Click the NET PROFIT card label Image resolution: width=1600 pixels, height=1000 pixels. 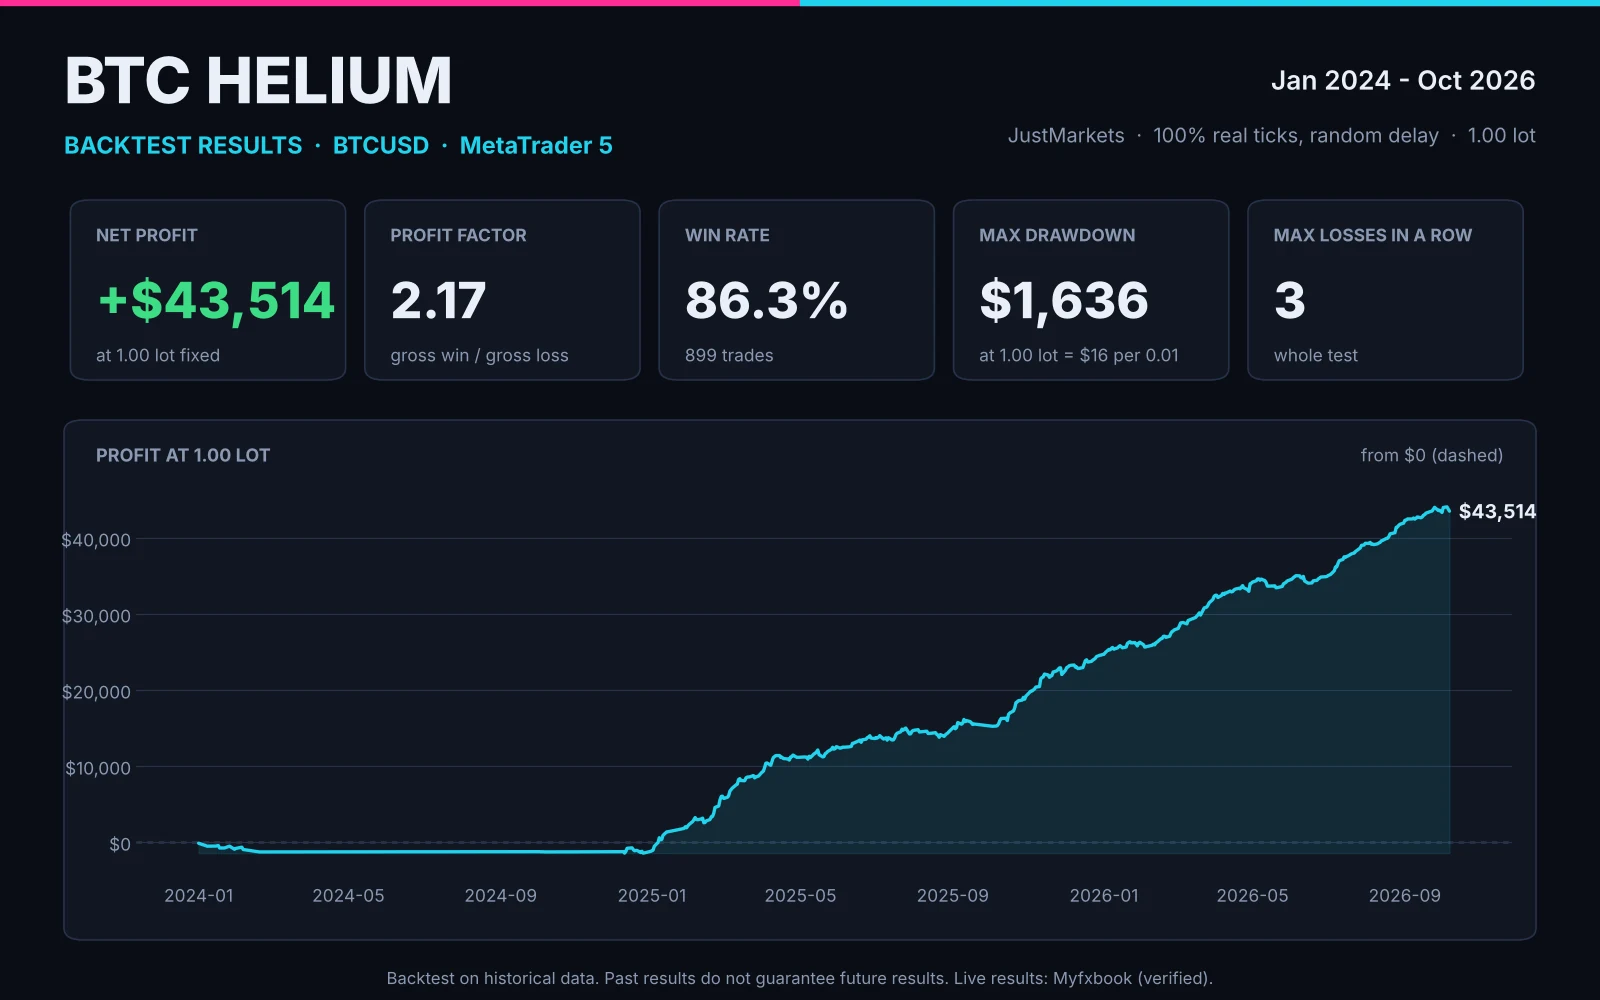pos(147,235)
